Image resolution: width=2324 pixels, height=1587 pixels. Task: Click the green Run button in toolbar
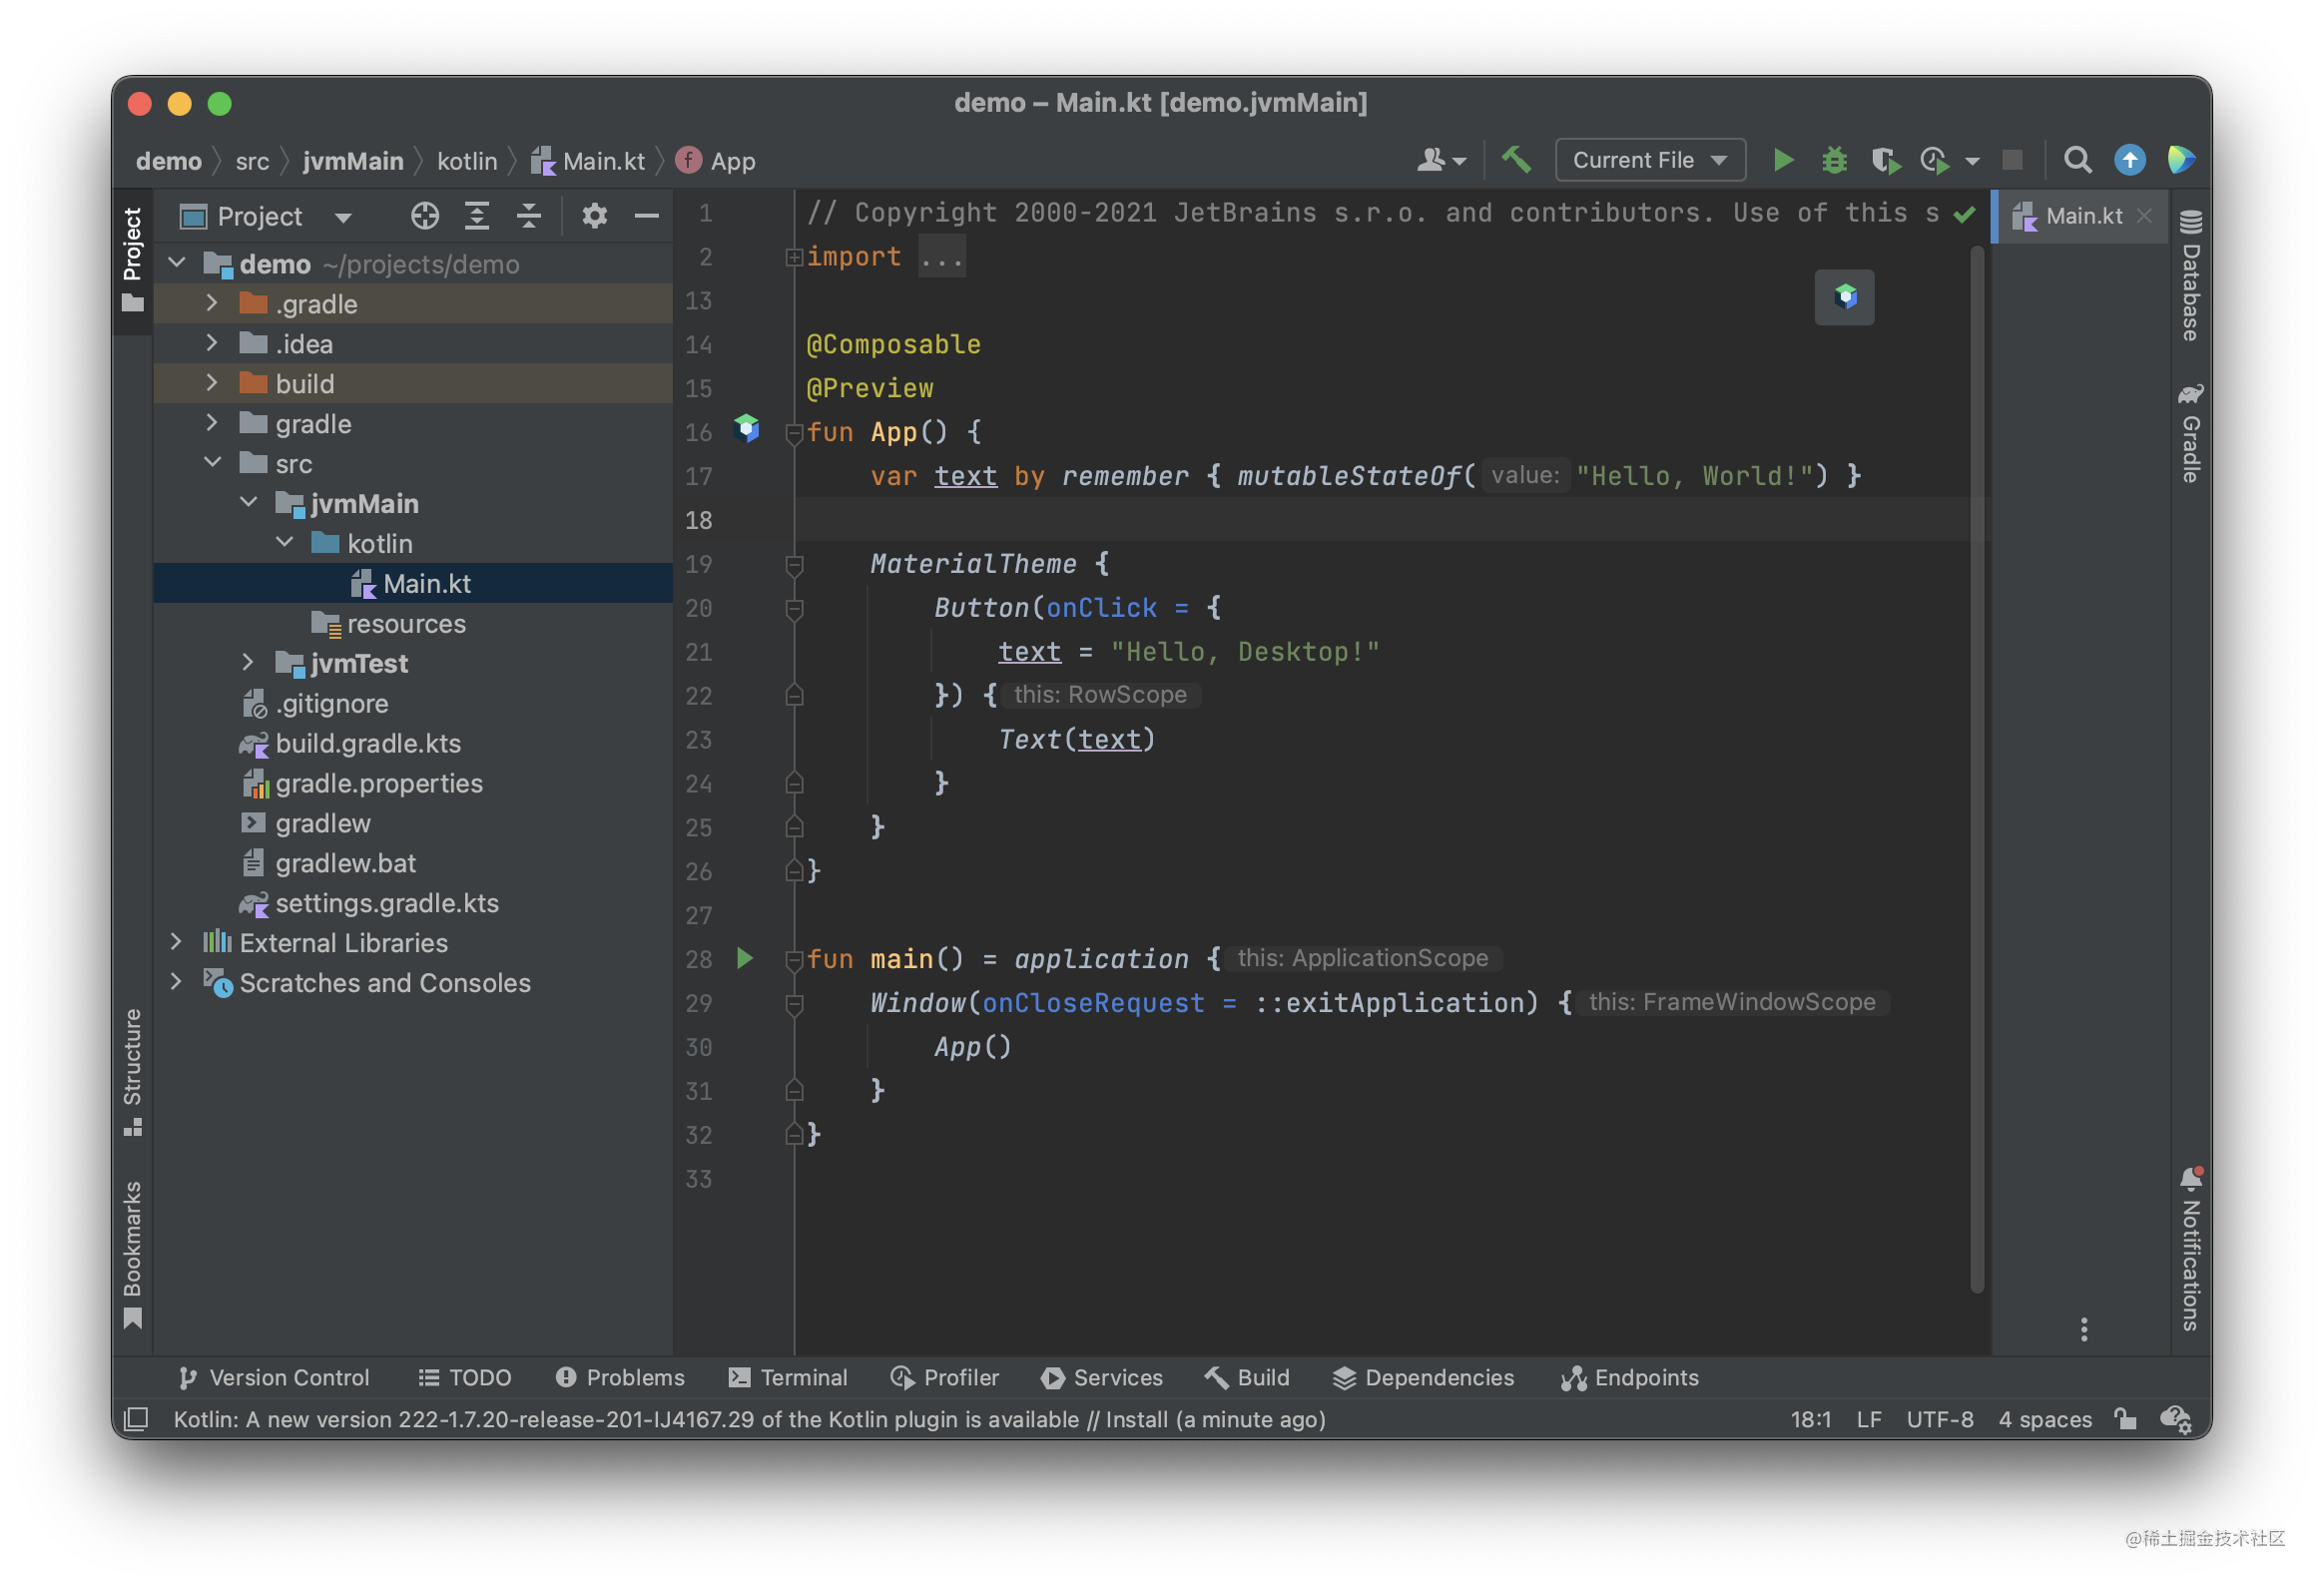pos(1782,160)
